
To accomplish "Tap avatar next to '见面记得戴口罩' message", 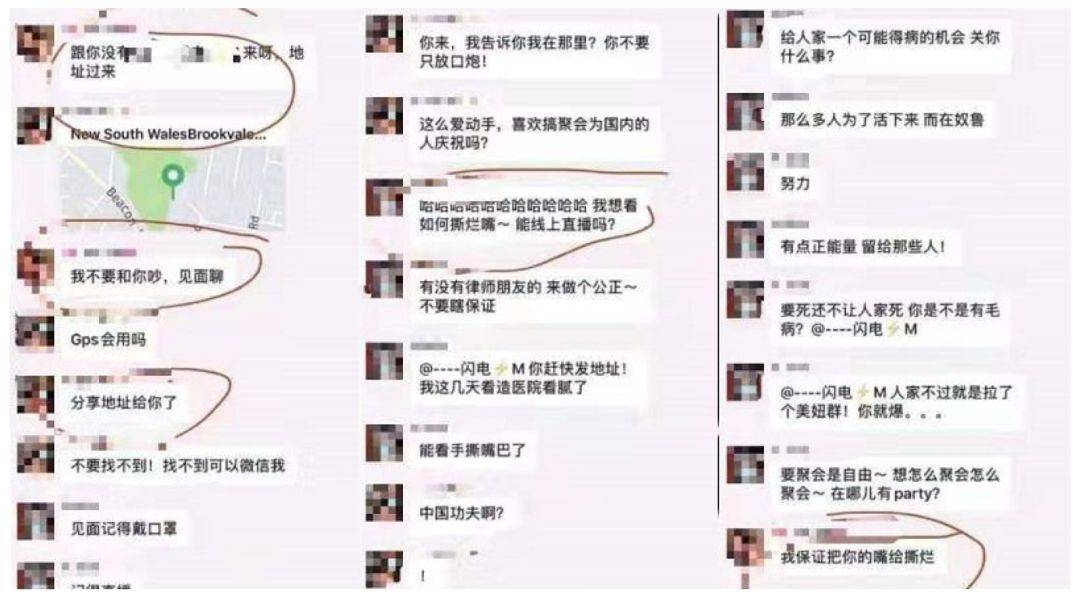I will pos(35,522).
